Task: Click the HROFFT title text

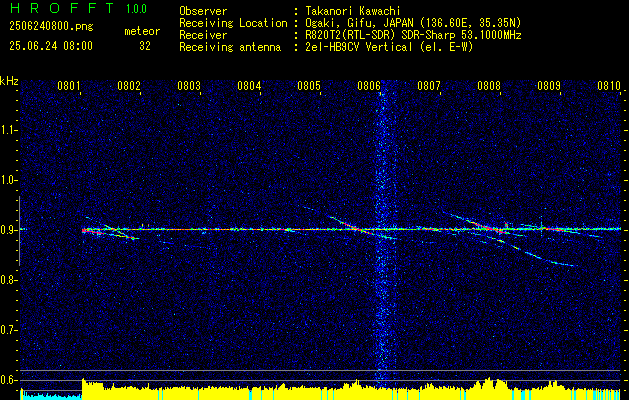Action: (x=61, y=8)
